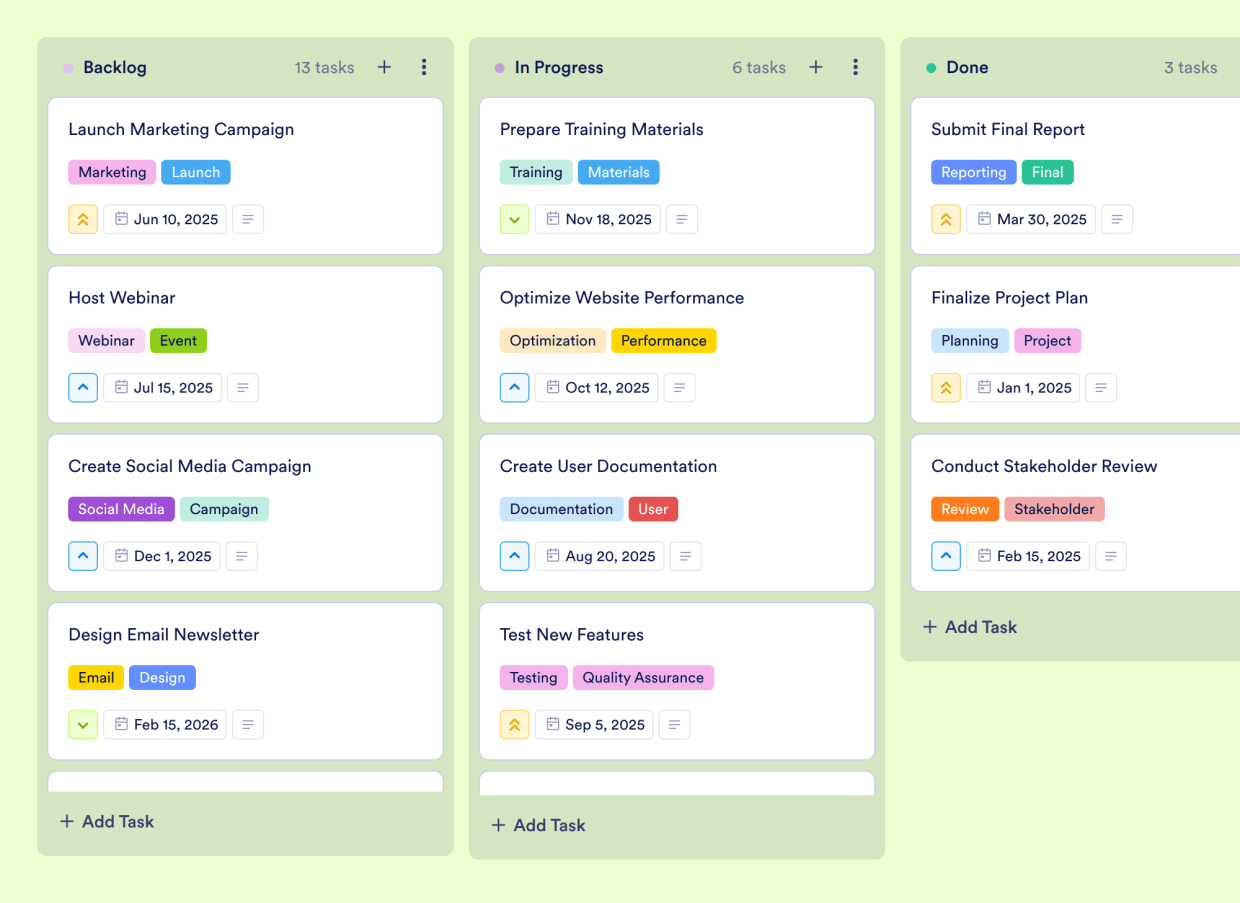Image resolution: width=1240 pixels, height=903 pixels.
Task: Open Dec 1, 2025 date picker
Action: click(x=162, y=556)
